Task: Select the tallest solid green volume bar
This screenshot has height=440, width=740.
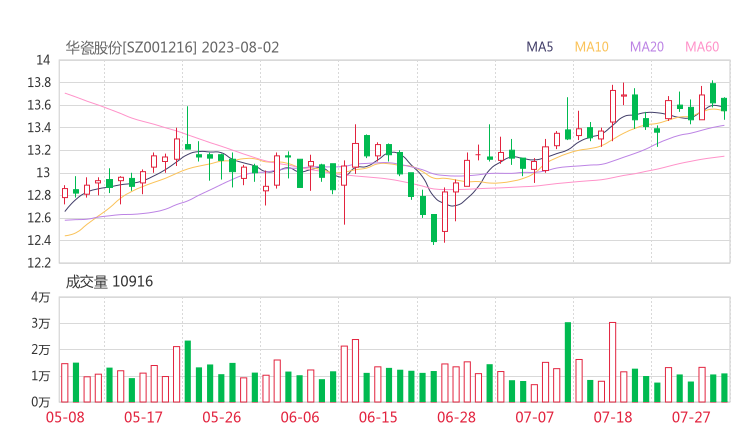Action: pyautogui.click(x=568, y=362)
